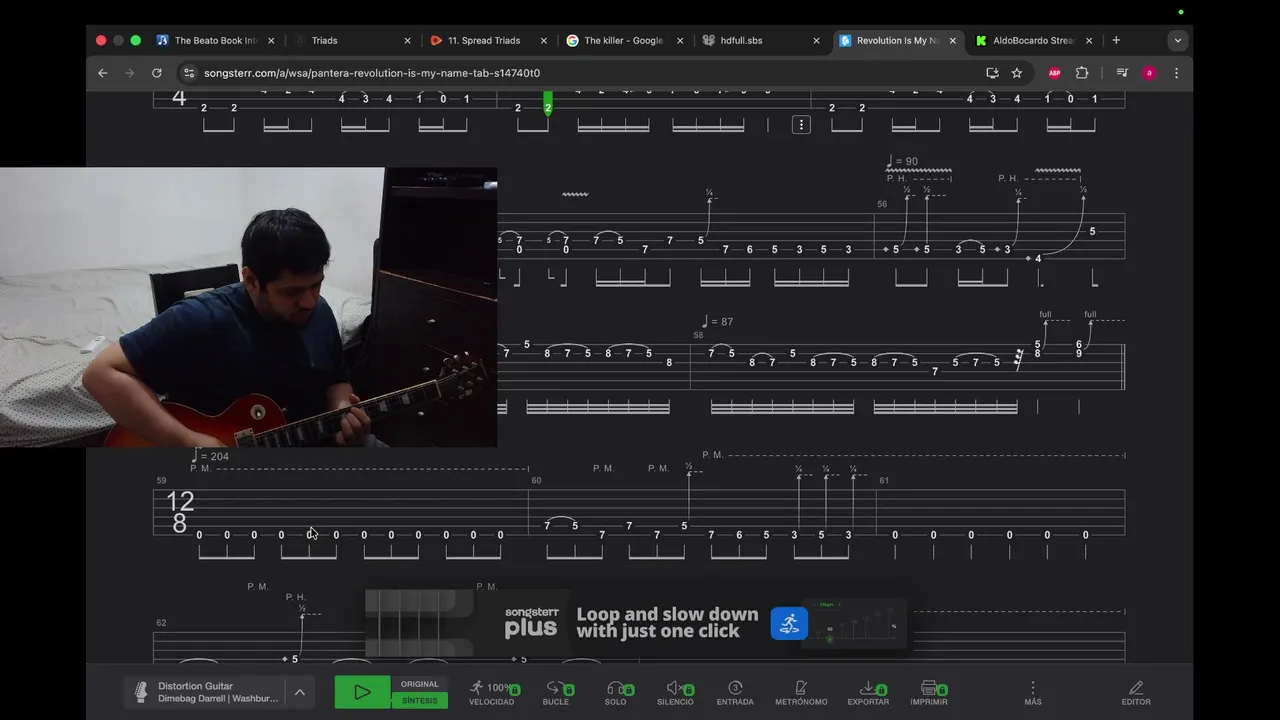Activate the BUCLE loop tool
The height and width of the screenshot is (720, 1280).
point(556,693)
